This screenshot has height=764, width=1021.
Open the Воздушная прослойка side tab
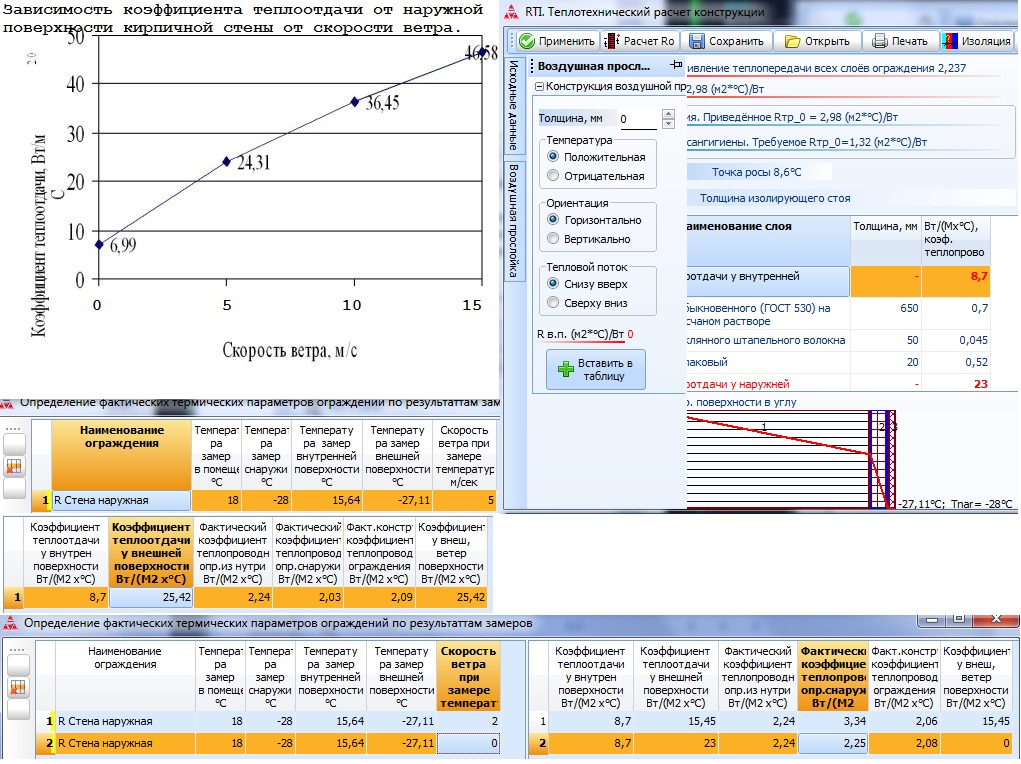coord(513,220)
